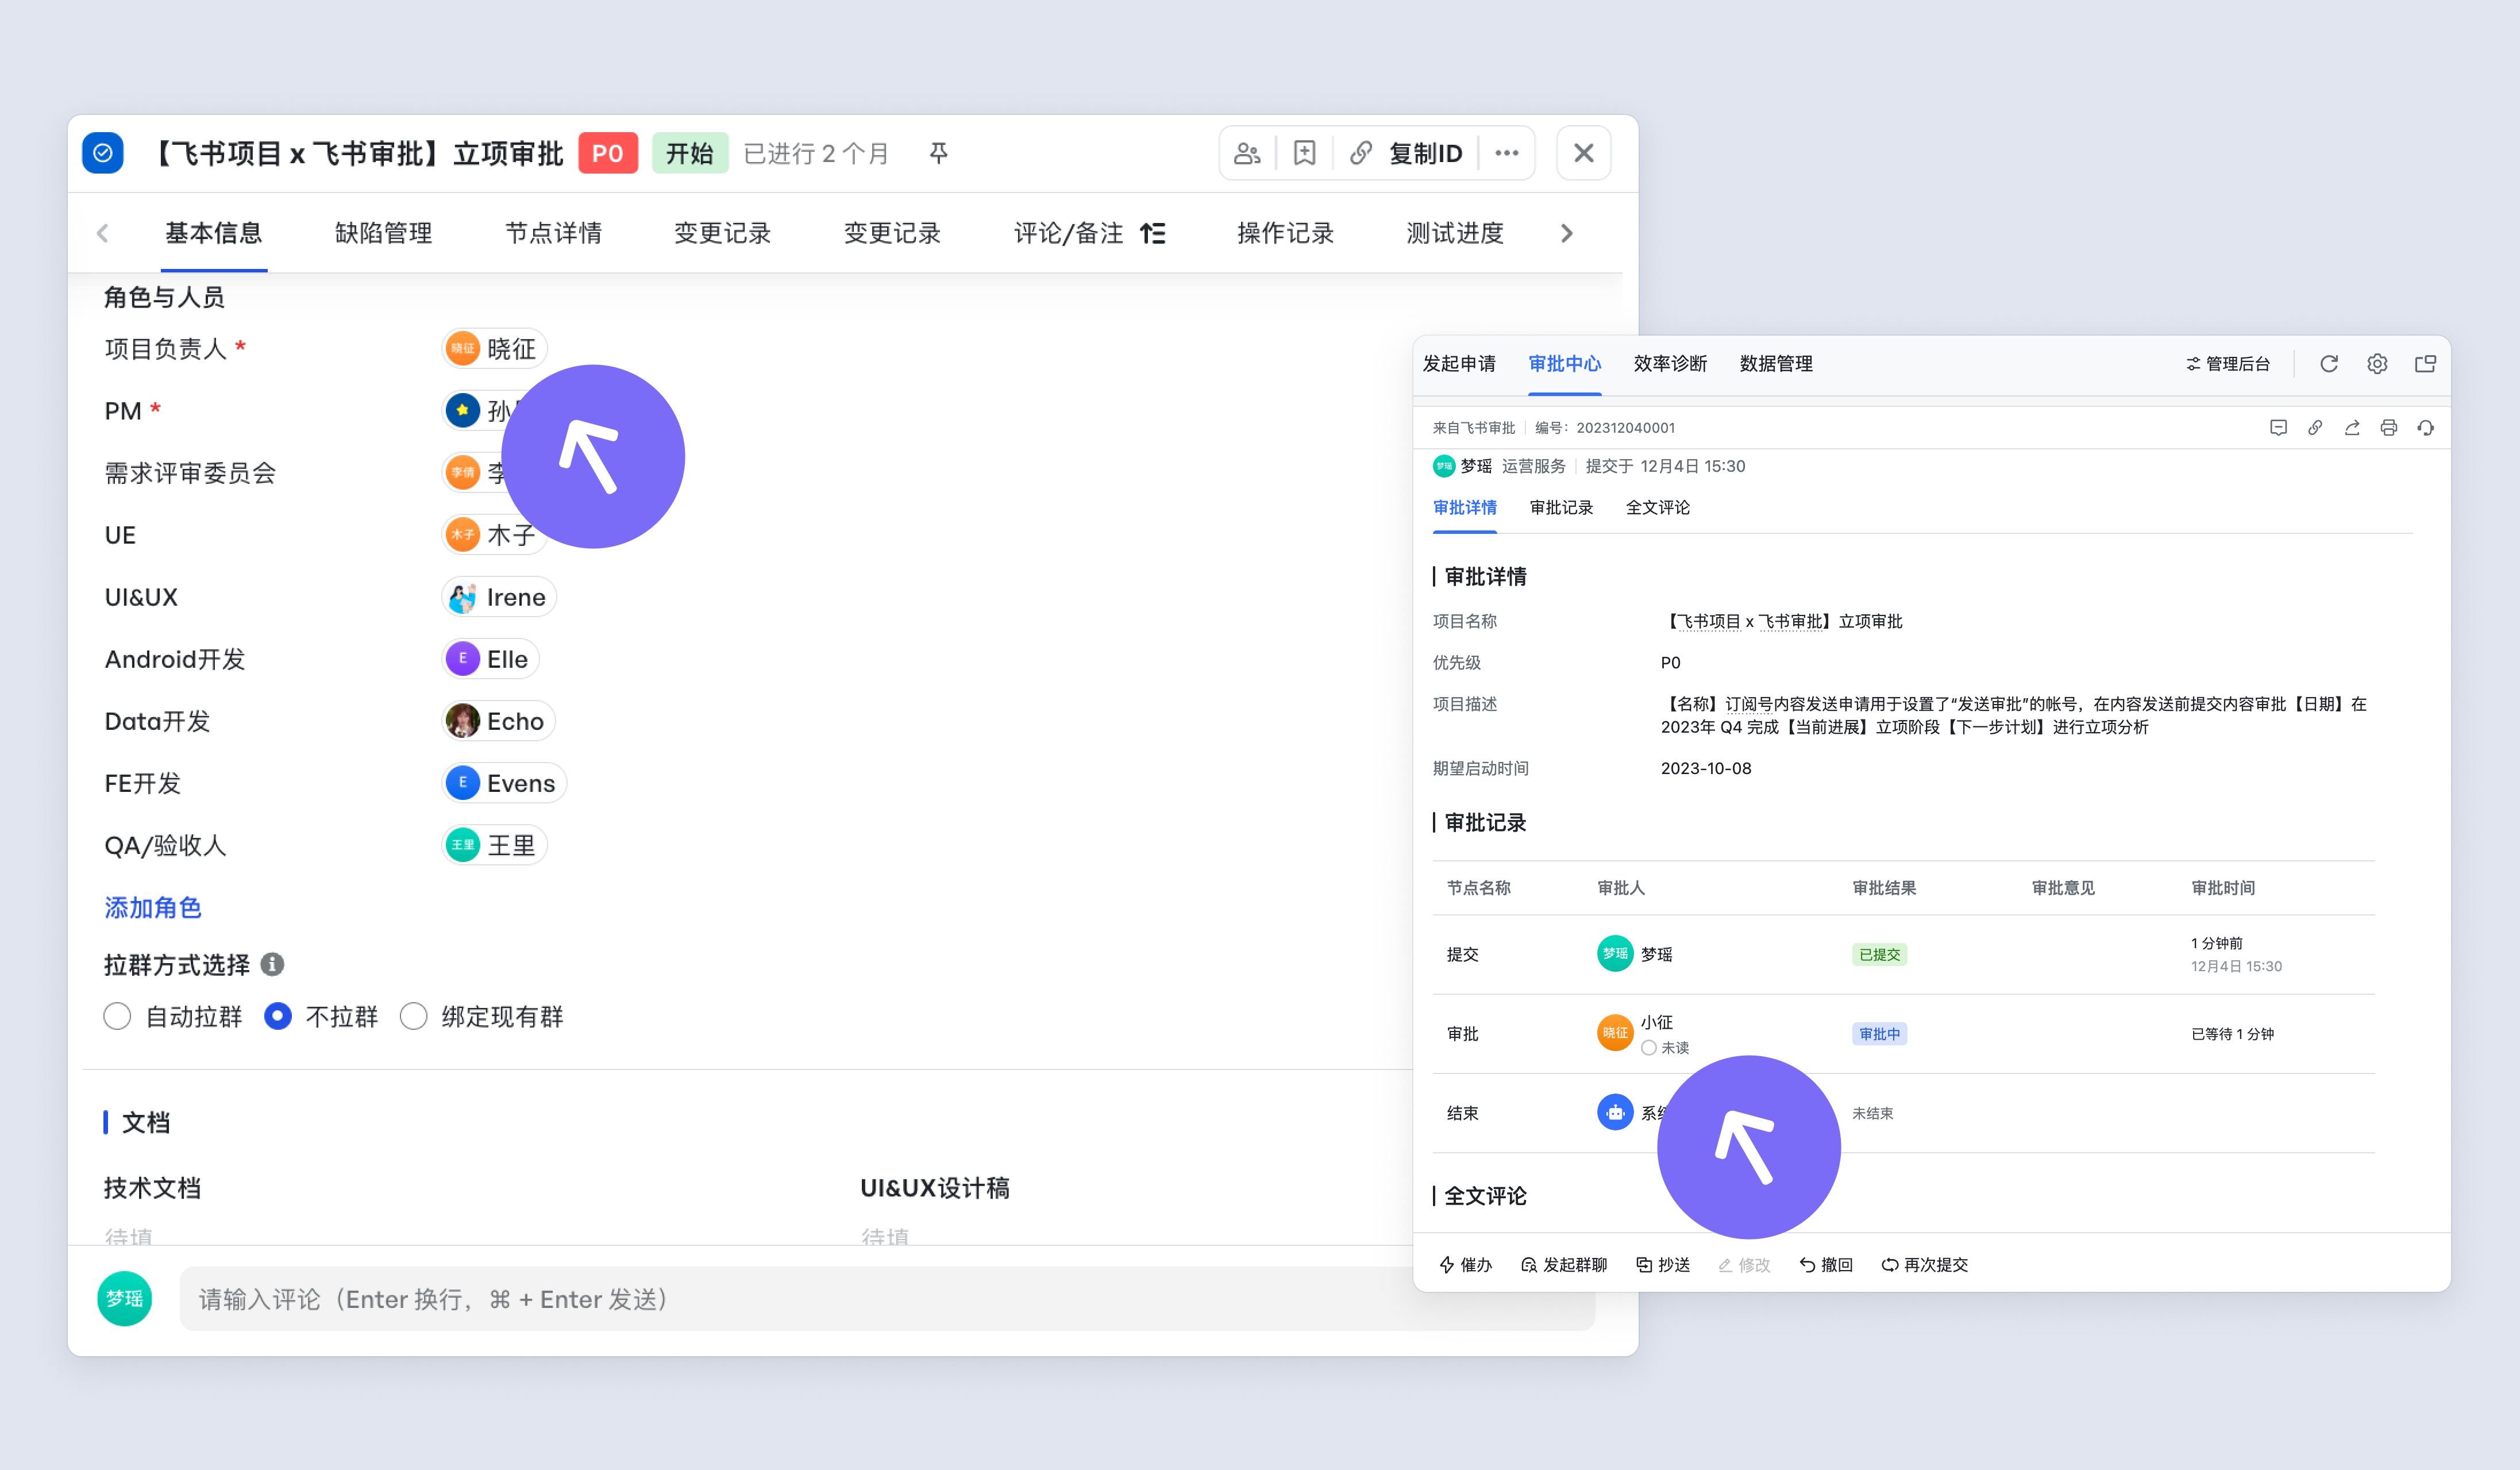Close the project detail panel
The image size is (2520, 1470).
(x=1583, y=153)
